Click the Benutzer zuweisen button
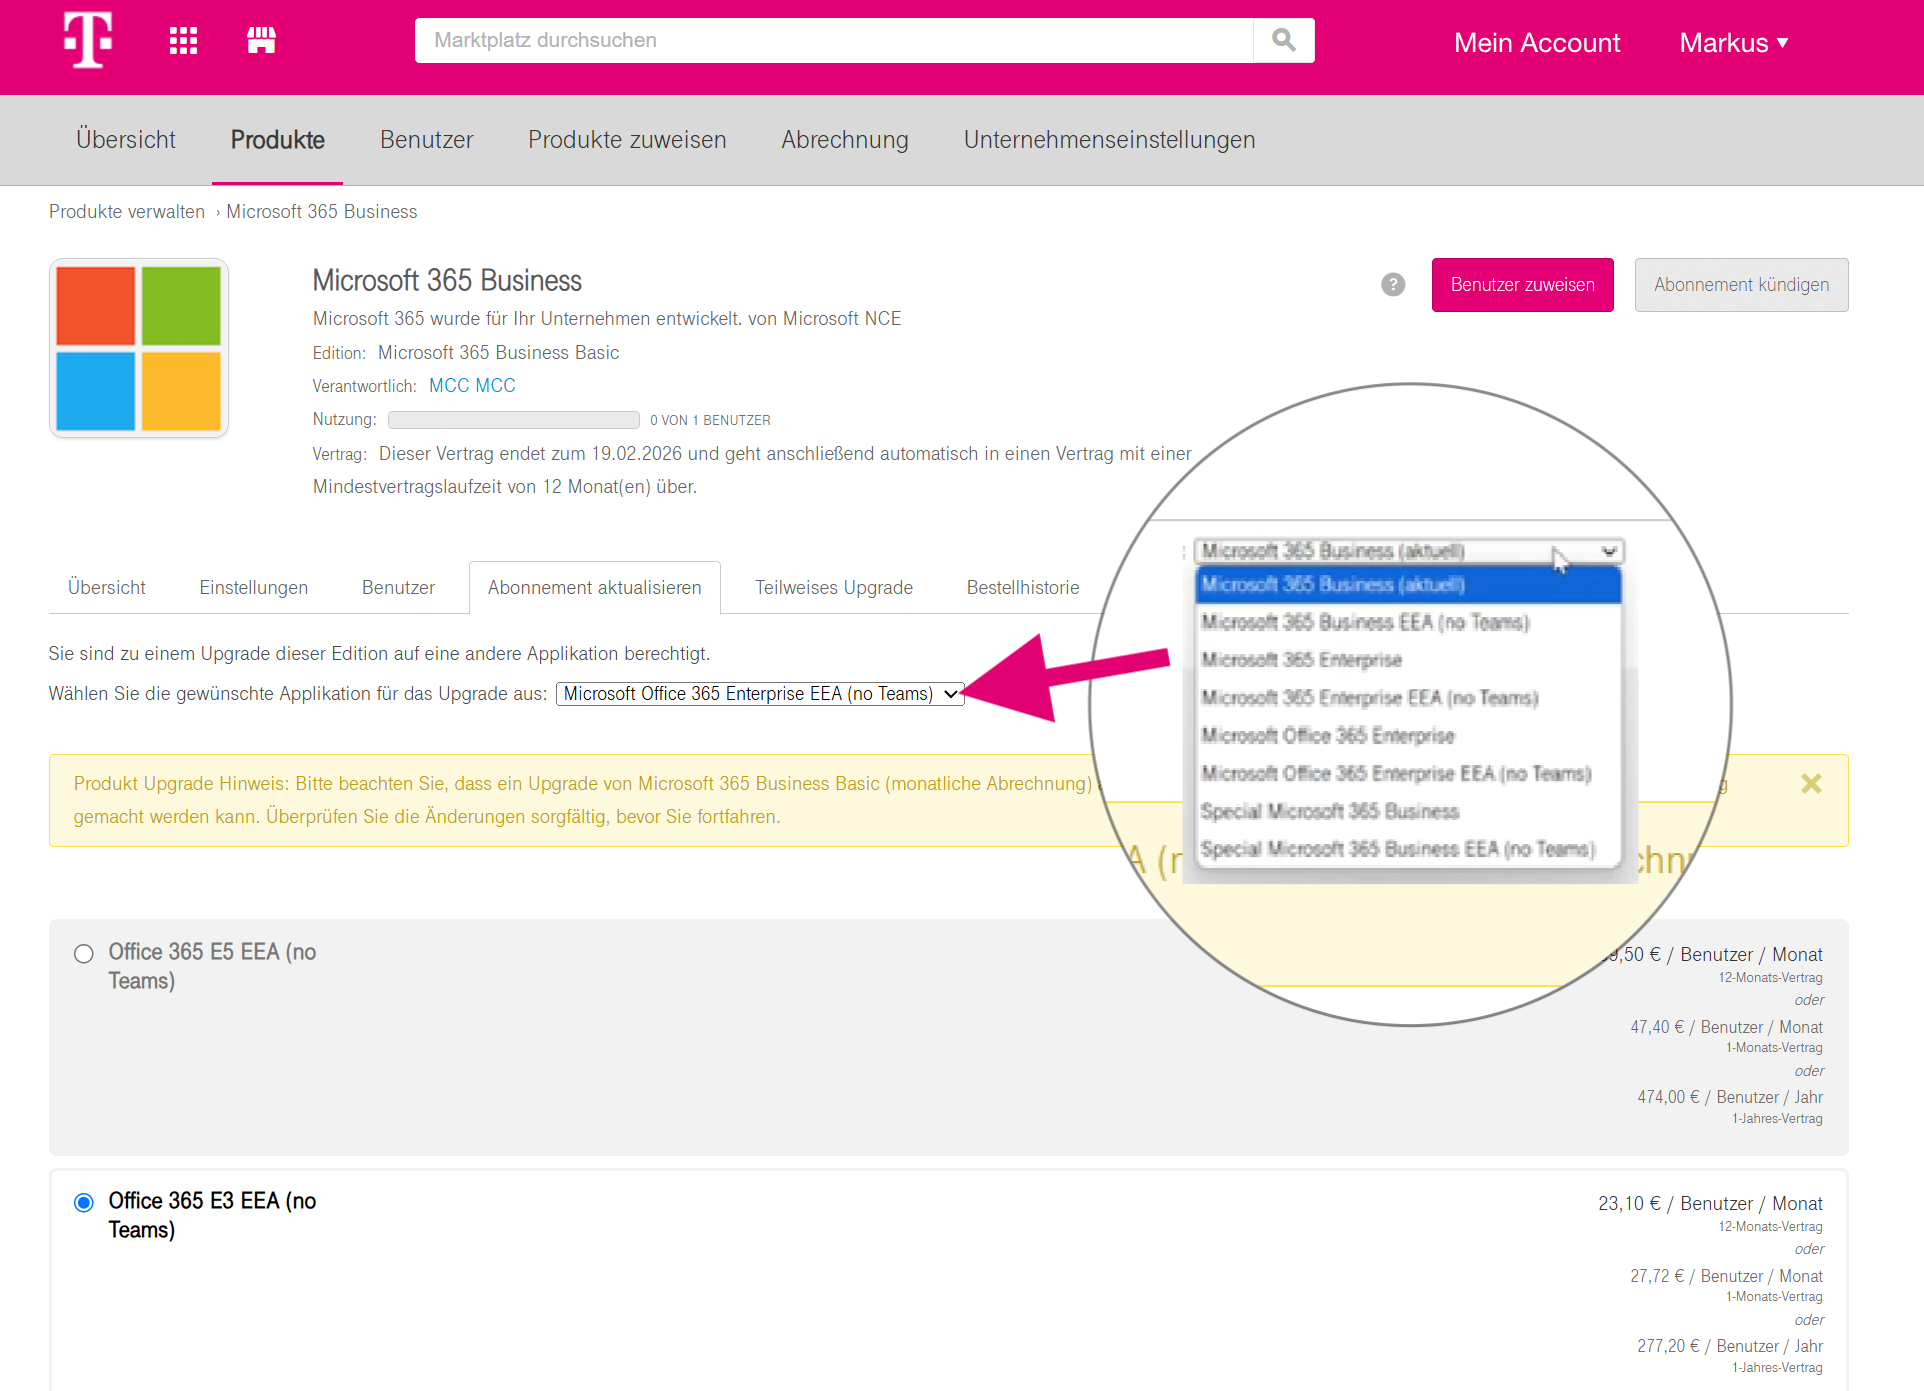Screen dimensions: 1924x1391 [x=1522, y=285]
